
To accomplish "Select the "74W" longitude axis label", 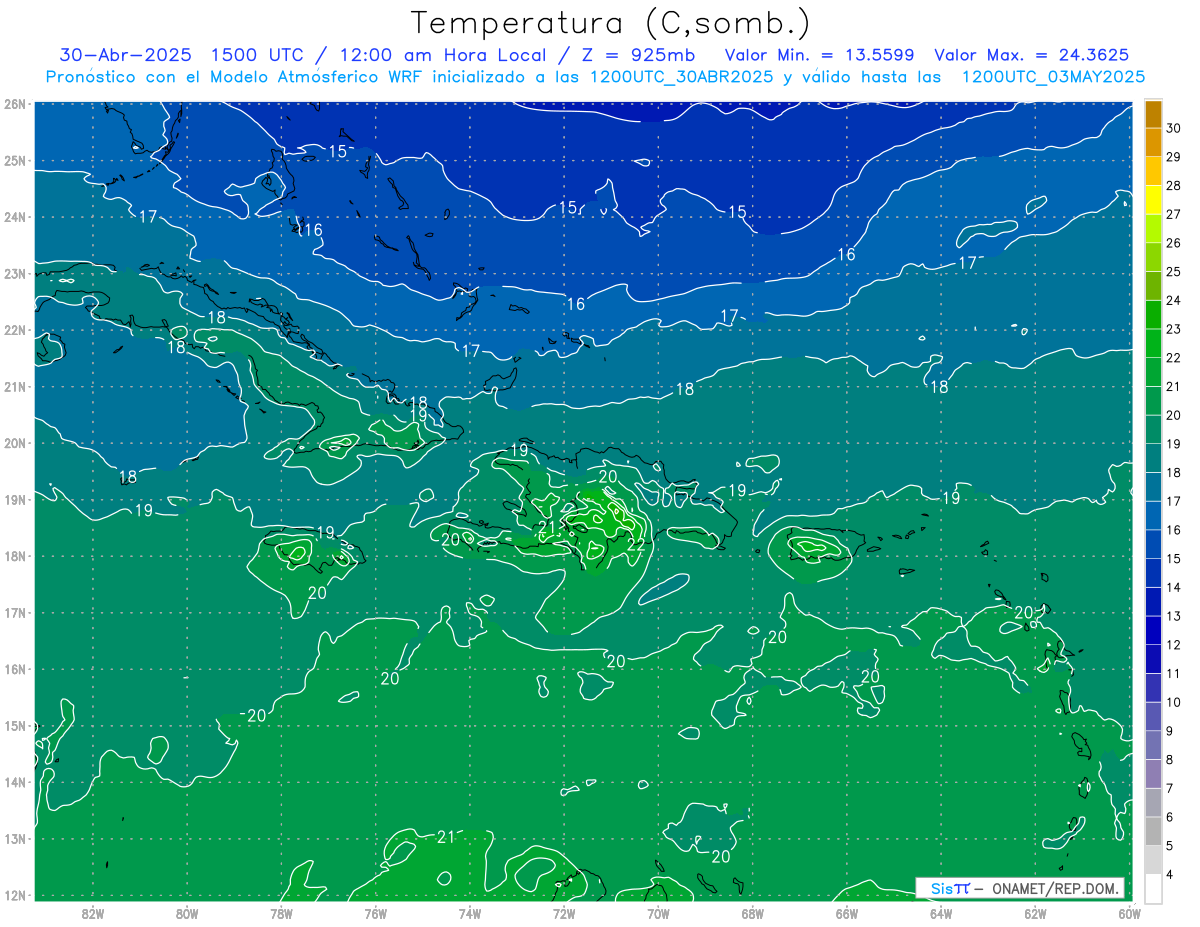I will tap(470, 912).
